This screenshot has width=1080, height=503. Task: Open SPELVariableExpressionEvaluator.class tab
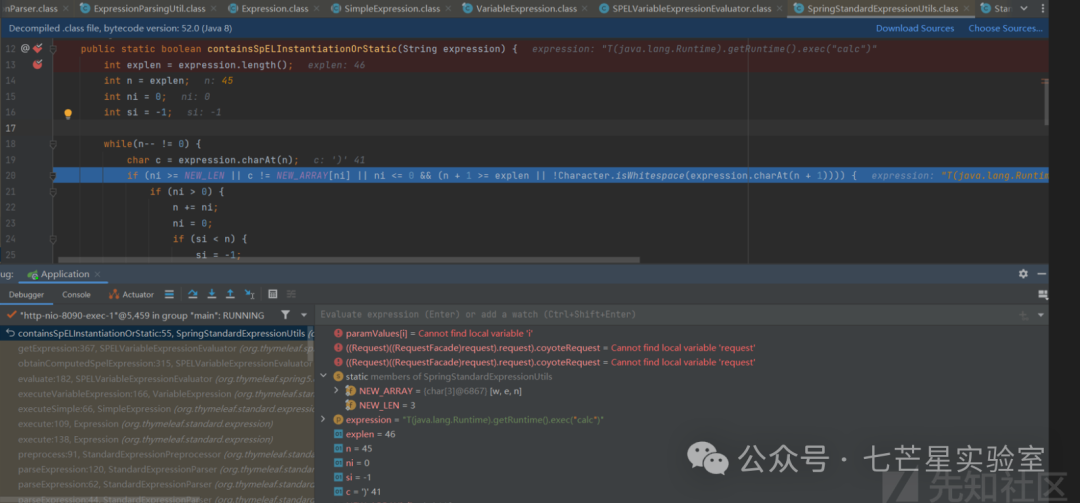pyautogui.click(x=692, y=8)
